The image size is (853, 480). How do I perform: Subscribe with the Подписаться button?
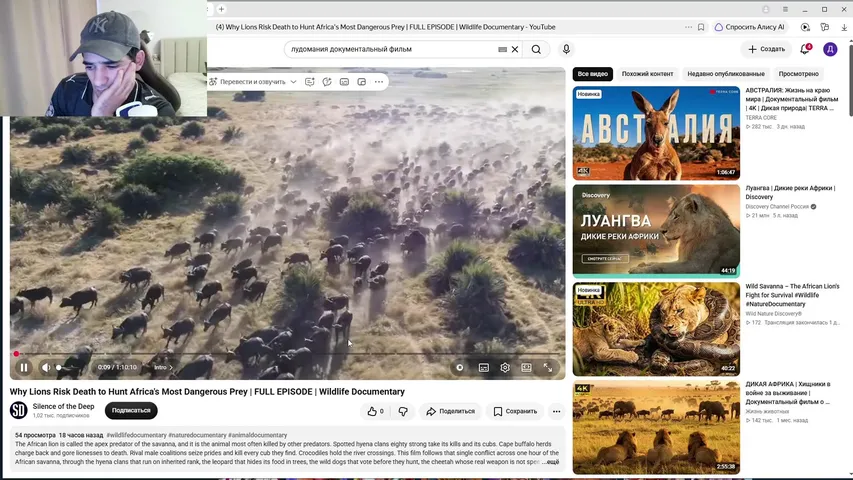(131, 410)
